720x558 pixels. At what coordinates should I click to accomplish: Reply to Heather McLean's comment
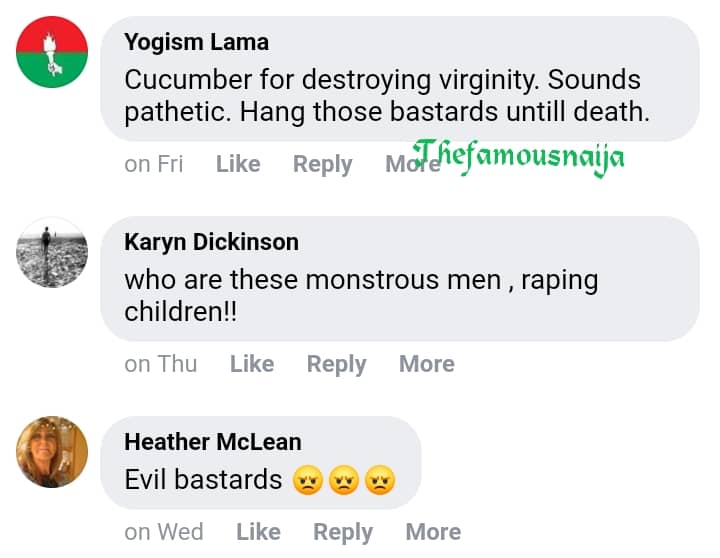(x=343, y=532)
